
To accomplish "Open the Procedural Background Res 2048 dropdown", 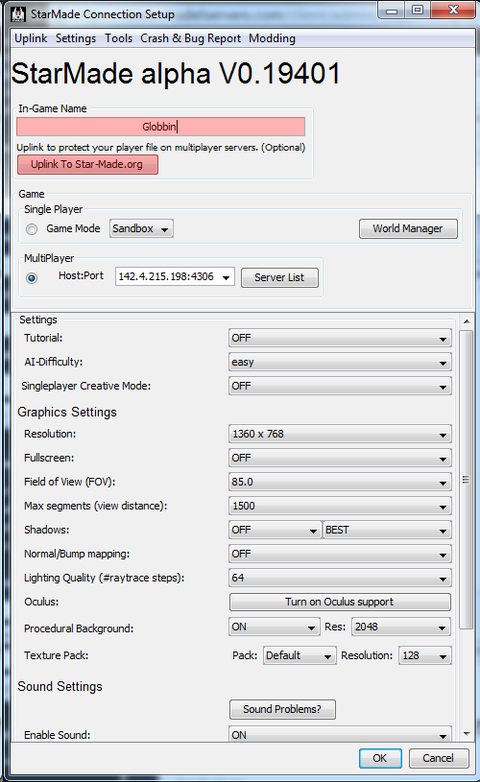I will point(401,627).
